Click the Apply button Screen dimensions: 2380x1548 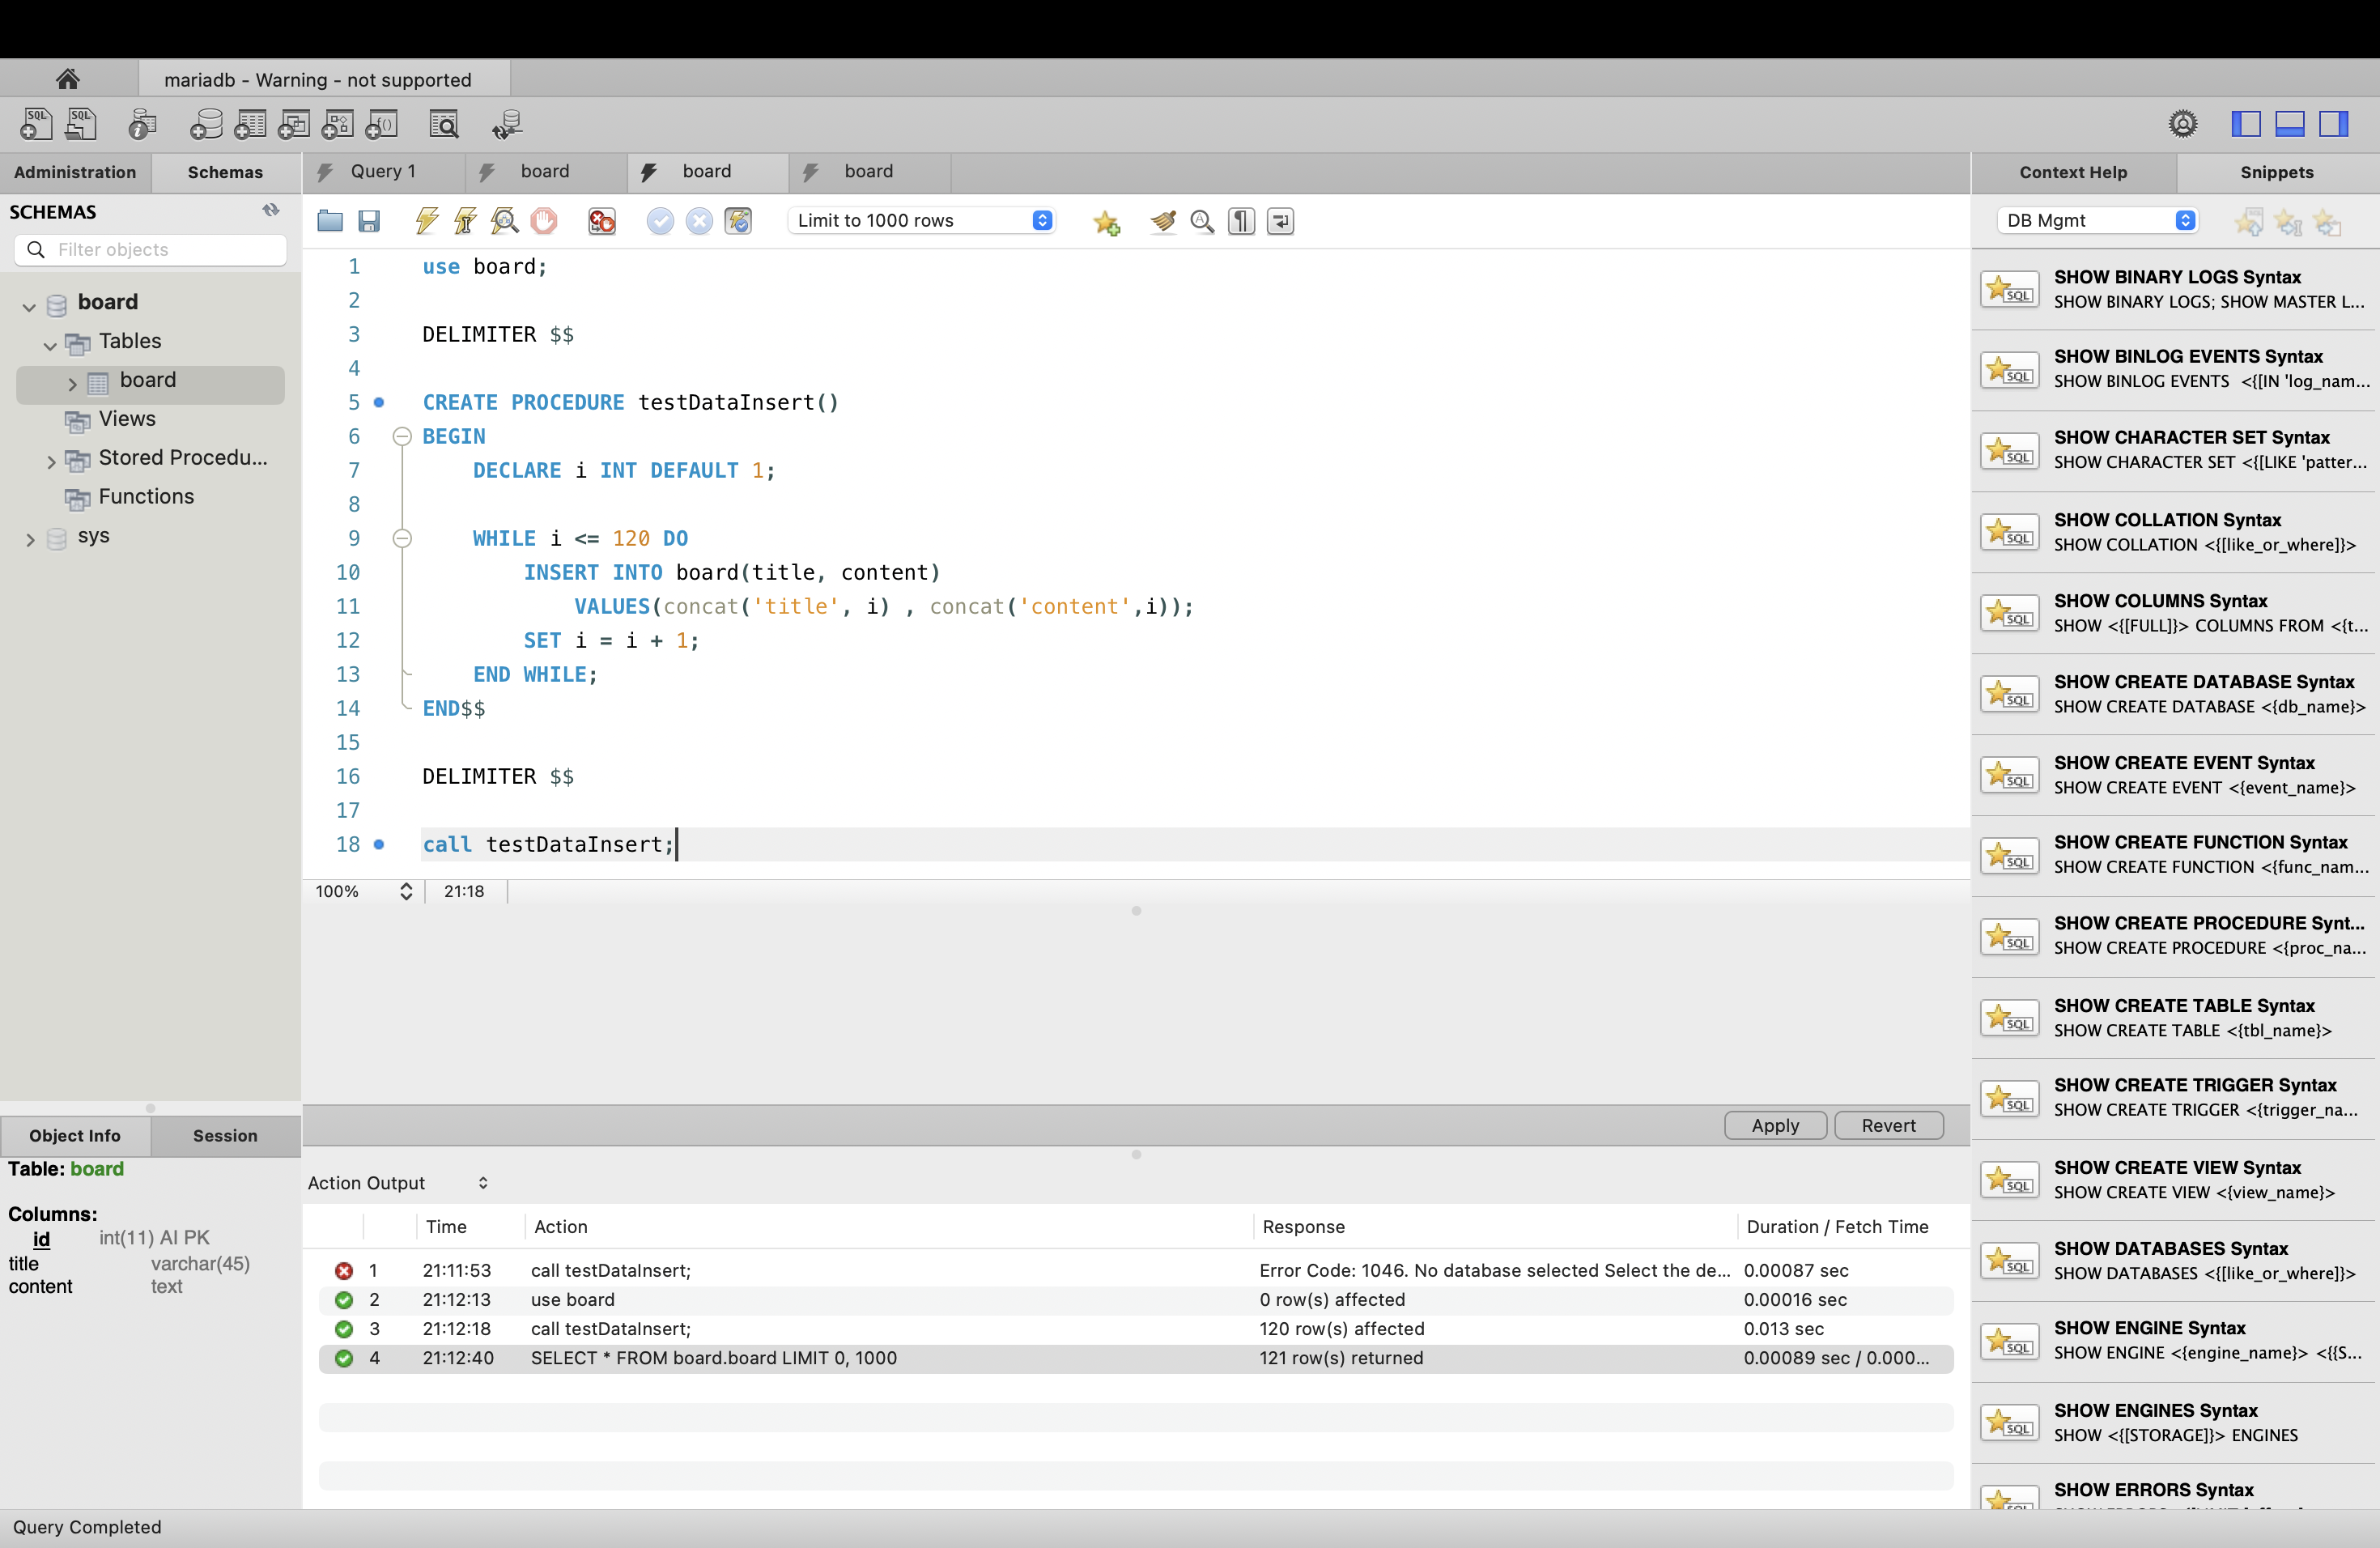point(1775,1125)
